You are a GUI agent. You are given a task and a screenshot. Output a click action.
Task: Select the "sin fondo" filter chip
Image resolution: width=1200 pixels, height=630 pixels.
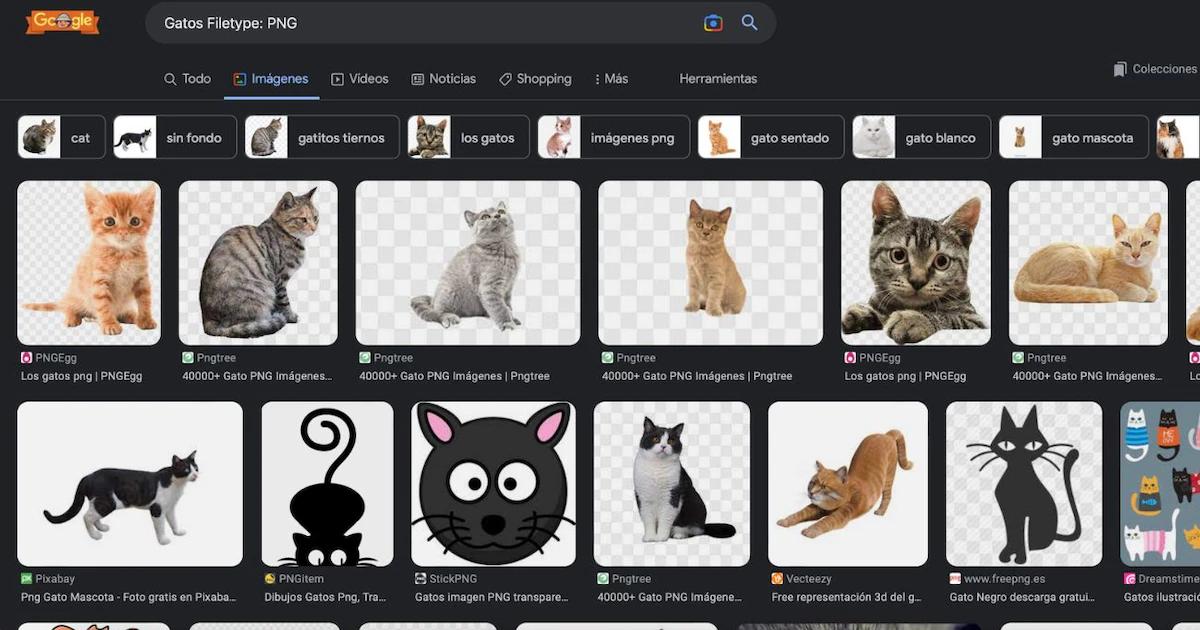pyautogui.click(x=175, y=138)
